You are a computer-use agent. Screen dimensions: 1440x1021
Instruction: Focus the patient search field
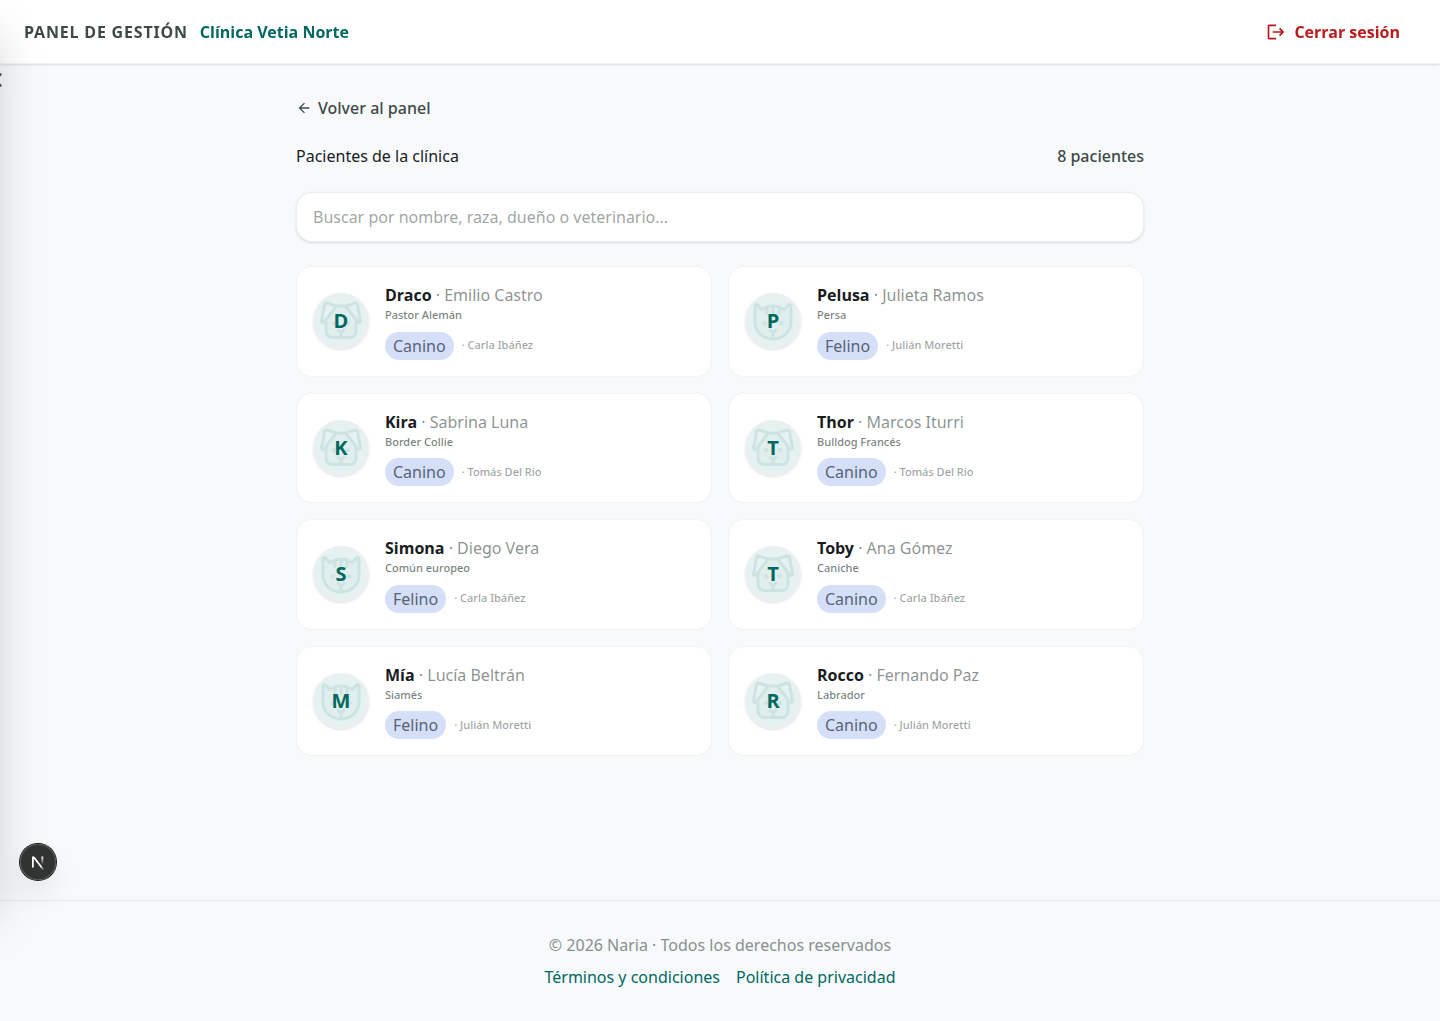pyautogui.click(x=720, y=217)
